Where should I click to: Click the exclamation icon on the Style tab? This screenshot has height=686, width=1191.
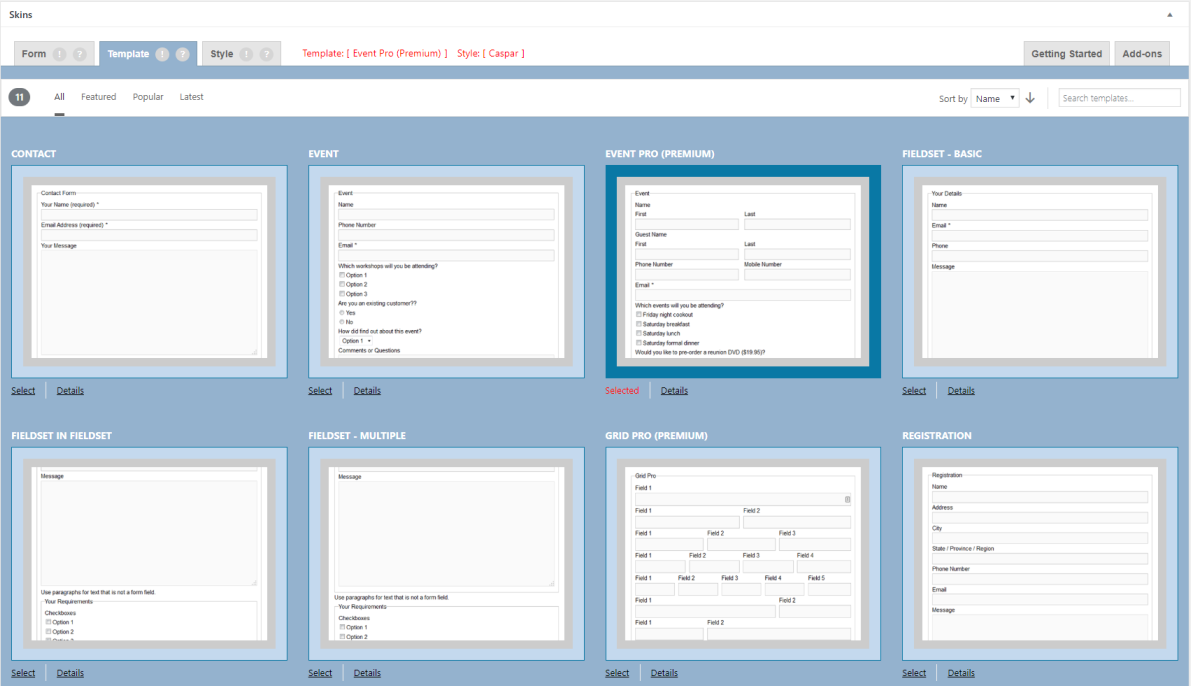tap(246, 54)
